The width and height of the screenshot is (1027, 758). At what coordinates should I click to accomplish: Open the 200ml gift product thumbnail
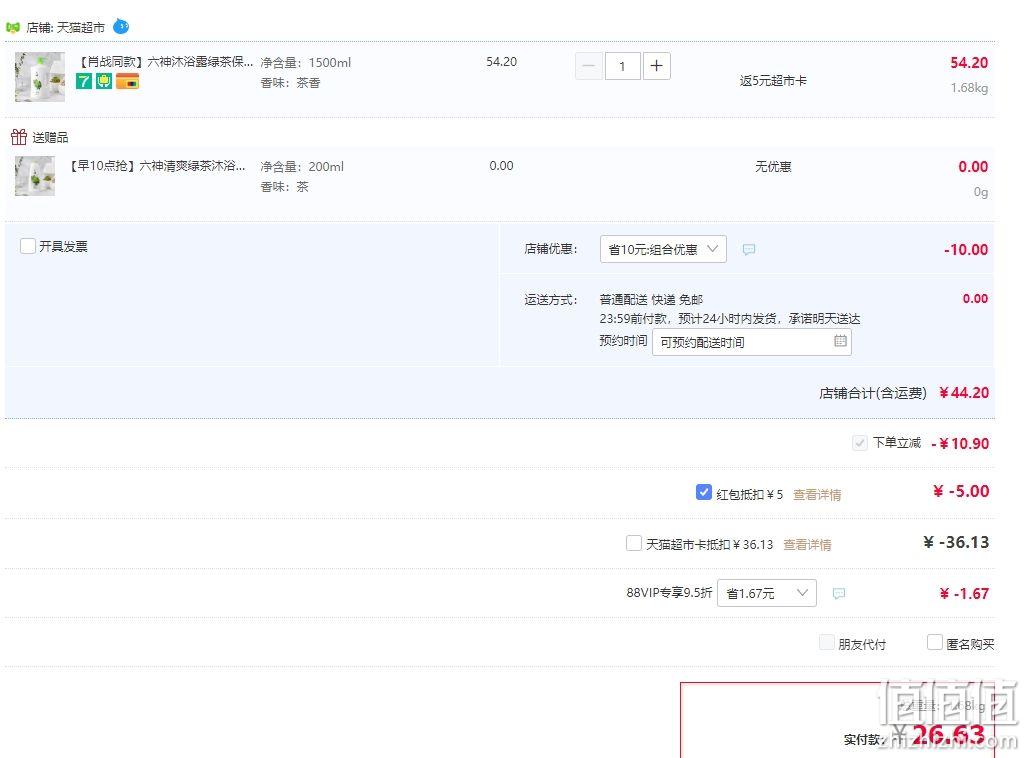tap(35, 176)
